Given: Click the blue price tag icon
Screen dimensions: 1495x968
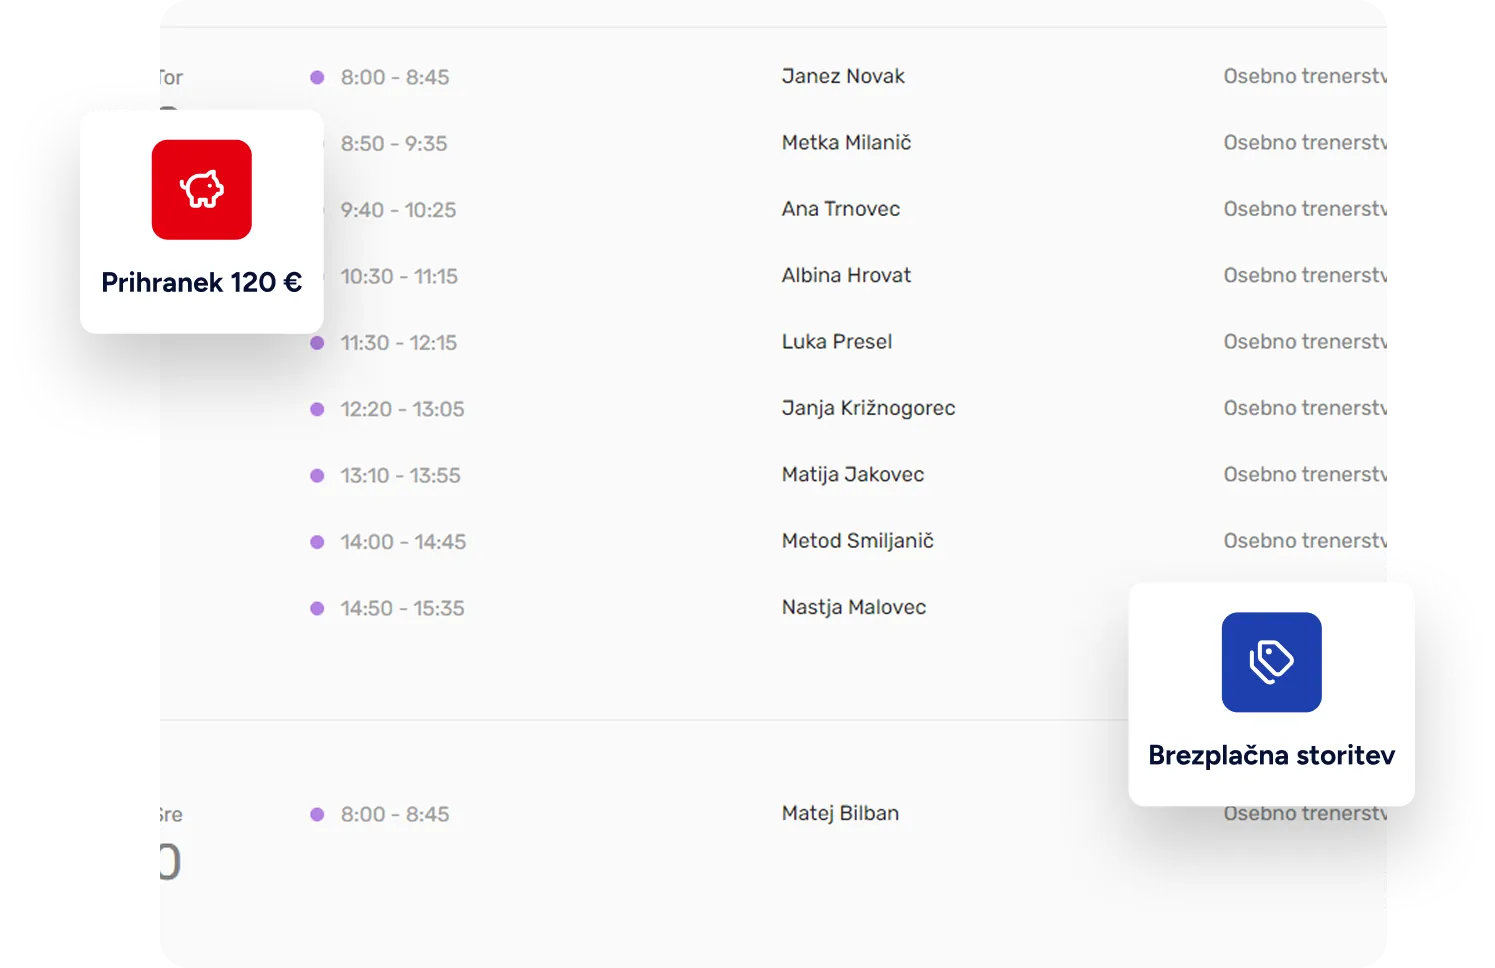Looking at the screenshot, I should point(1272,662).
